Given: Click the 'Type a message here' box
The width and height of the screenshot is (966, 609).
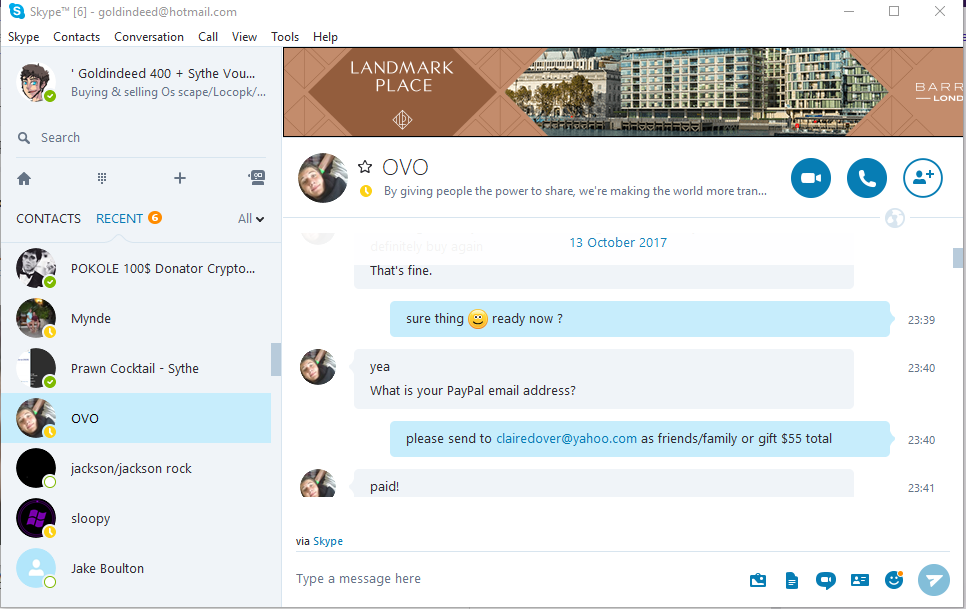Looking at the screenshot, I should [x=518, y=579].
